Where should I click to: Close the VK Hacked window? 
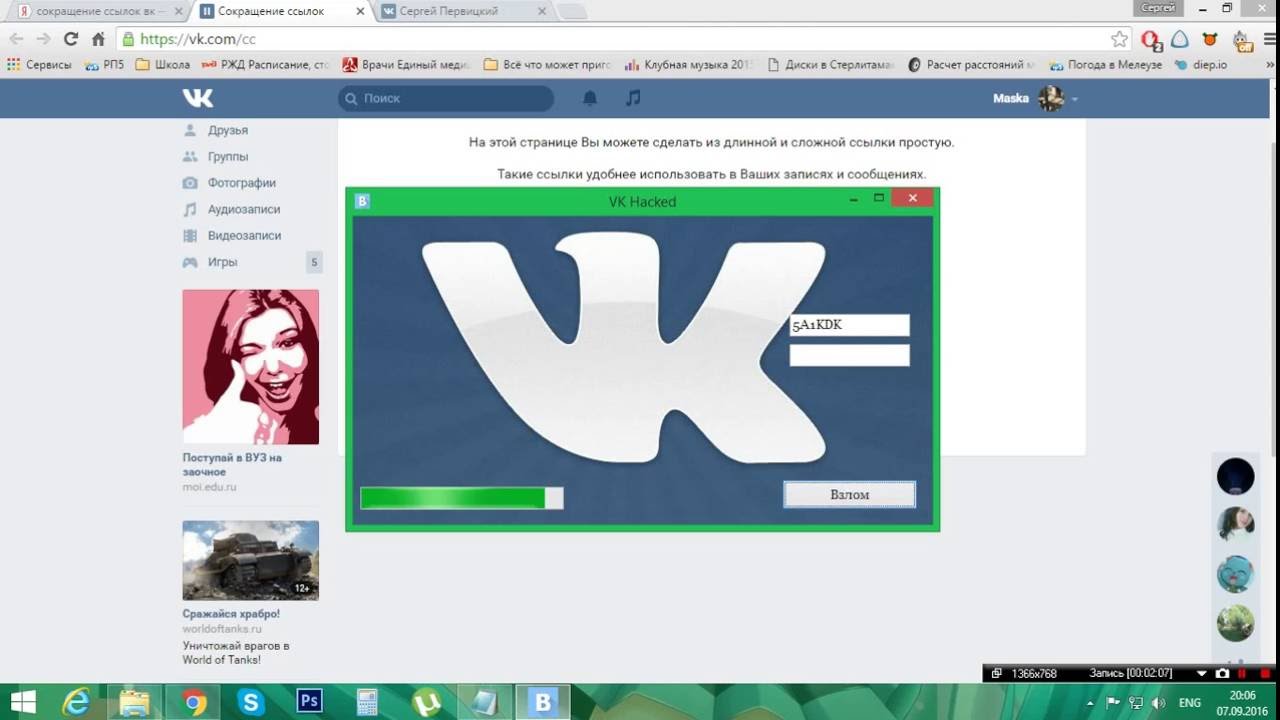912,198
